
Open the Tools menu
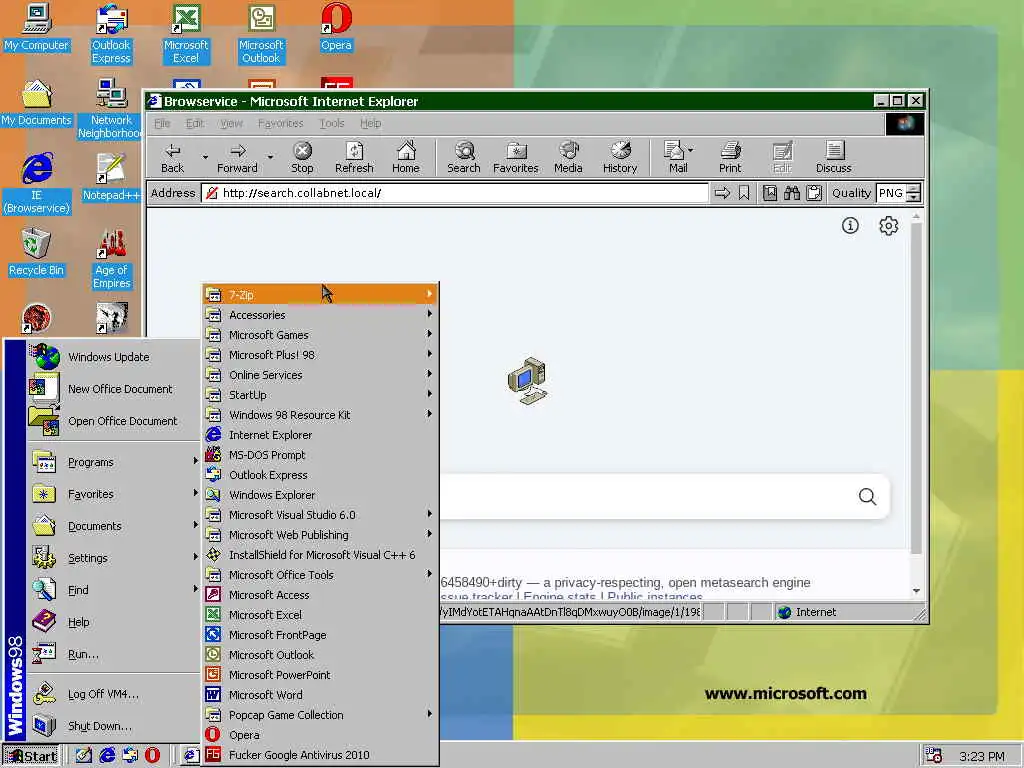(x=332, y=123)
